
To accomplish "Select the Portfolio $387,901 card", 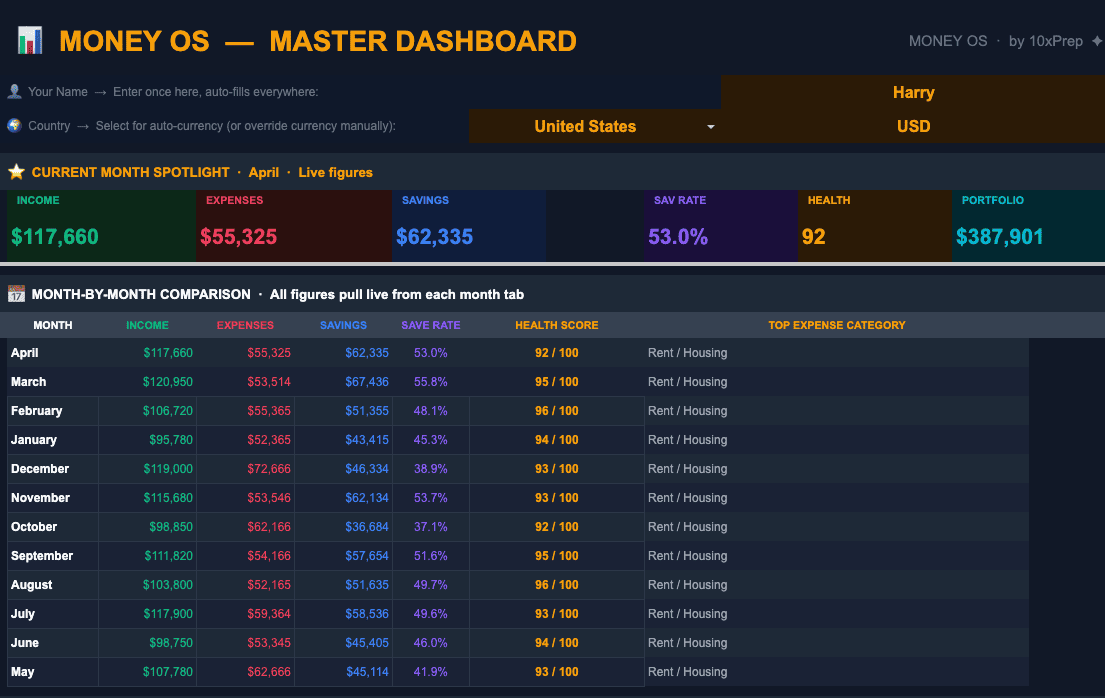I will click(x=1028, y=226).
